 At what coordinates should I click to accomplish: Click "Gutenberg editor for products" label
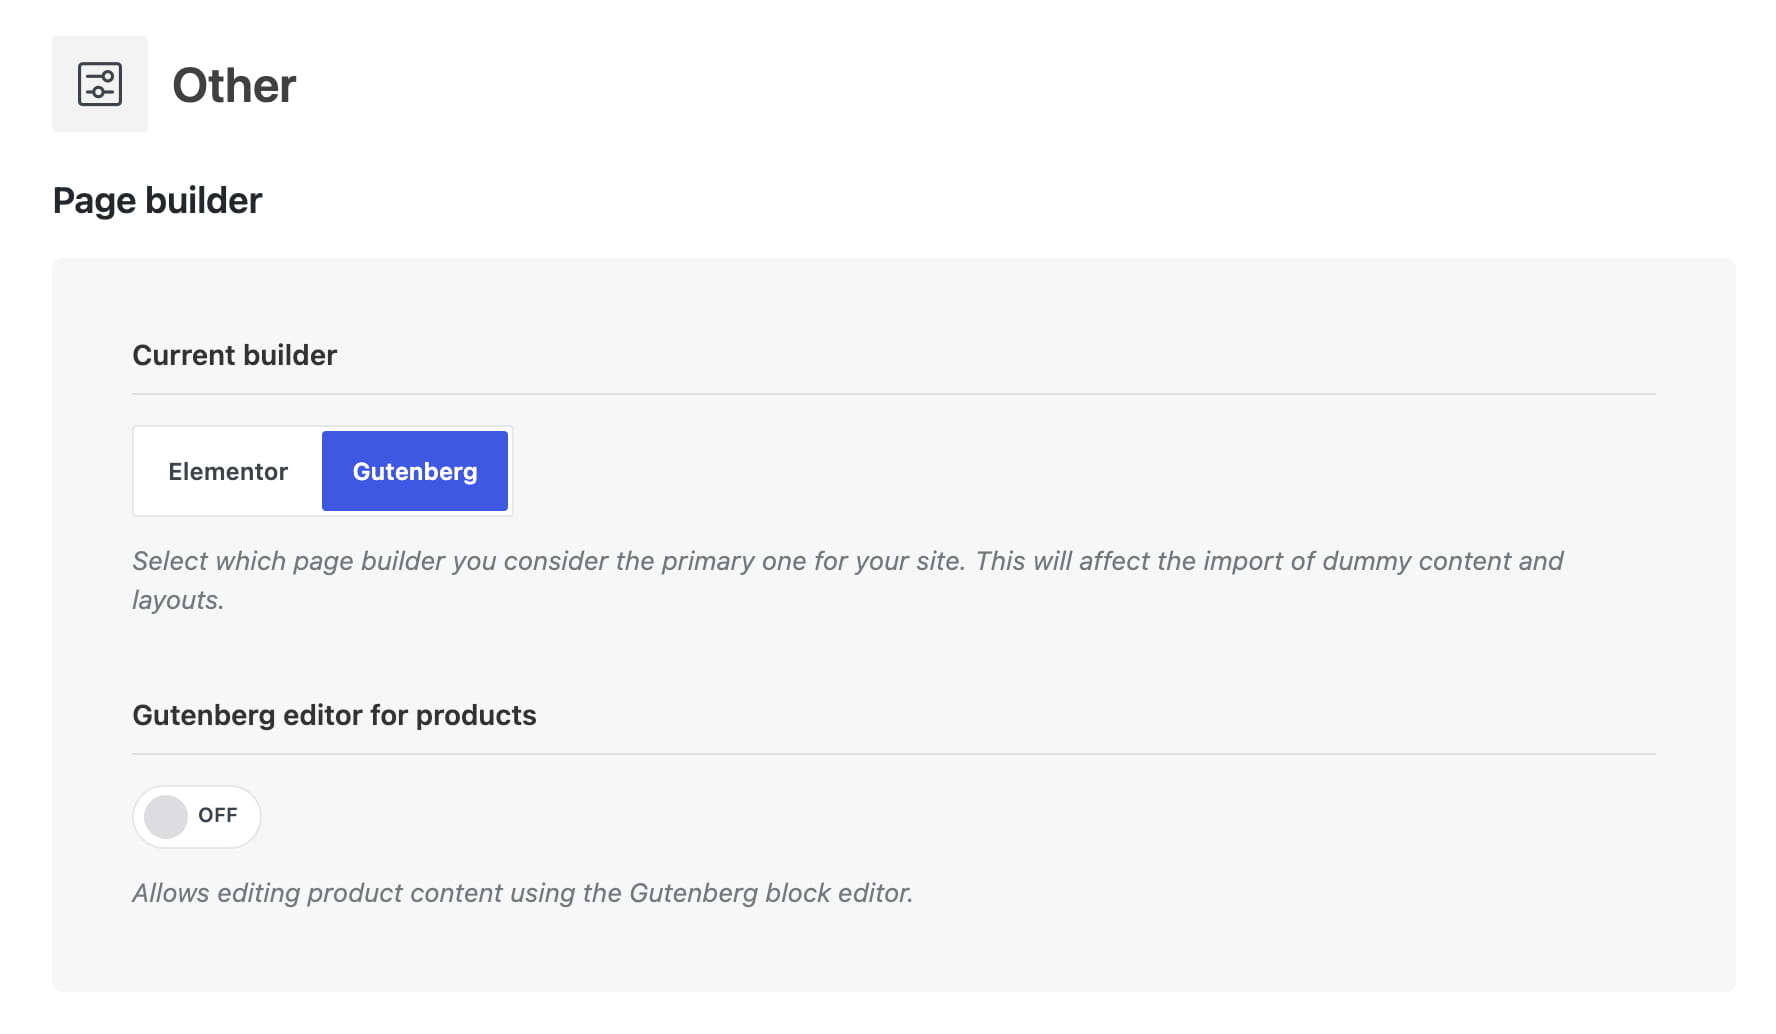tap(334, 715)
